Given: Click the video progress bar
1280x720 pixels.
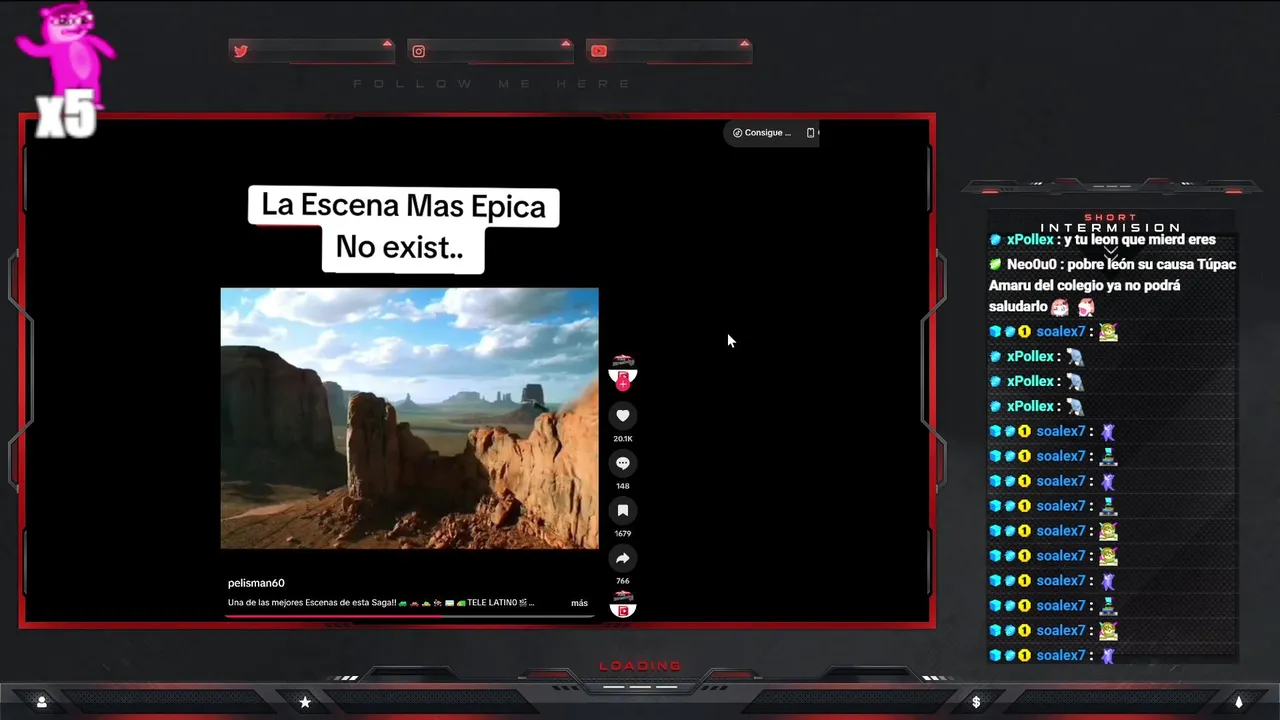Looking at the screenshot, I should tap(410, 616).
